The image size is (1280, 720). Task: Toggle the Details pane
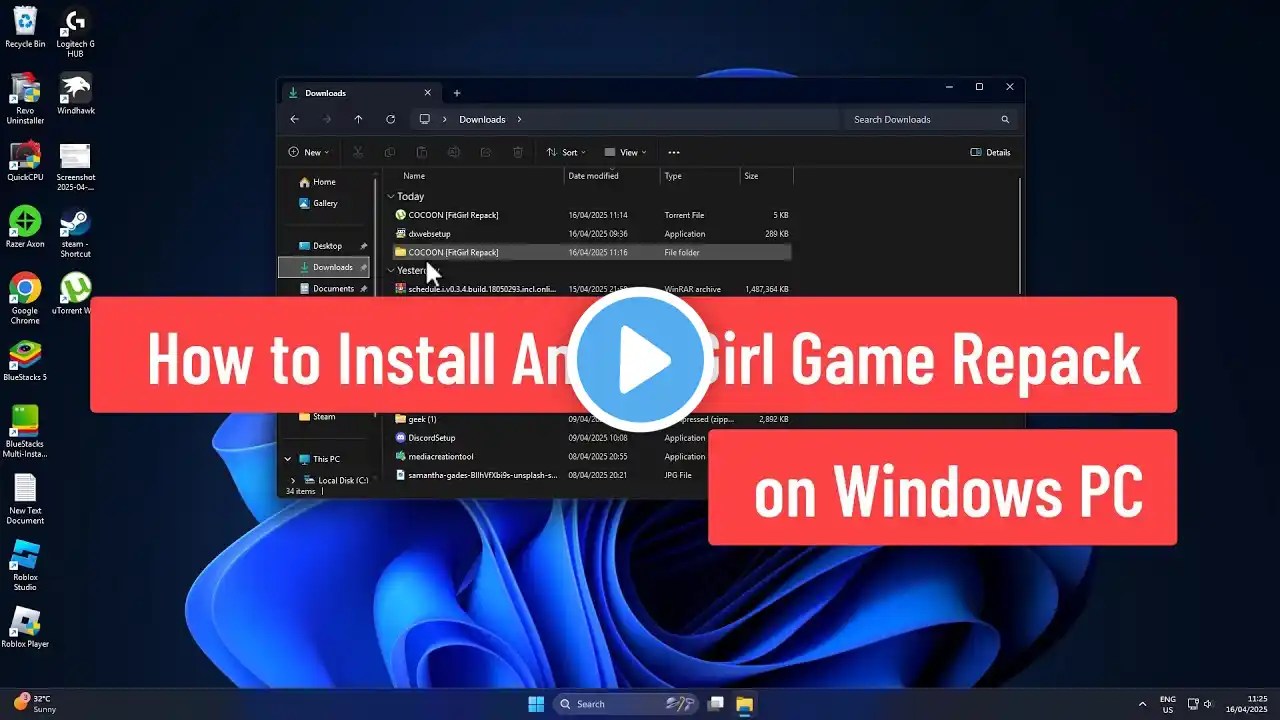coord(991,152)
